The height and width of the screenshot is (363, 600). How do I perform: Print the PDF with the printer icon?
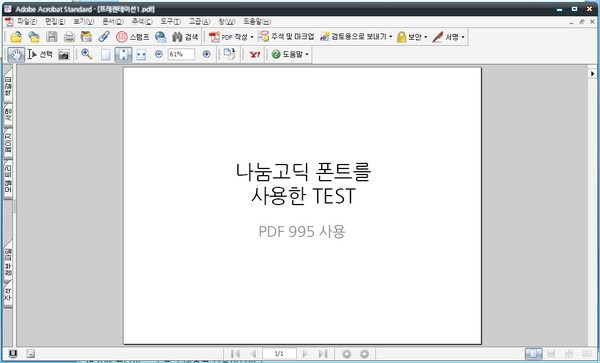coord(69,37)
